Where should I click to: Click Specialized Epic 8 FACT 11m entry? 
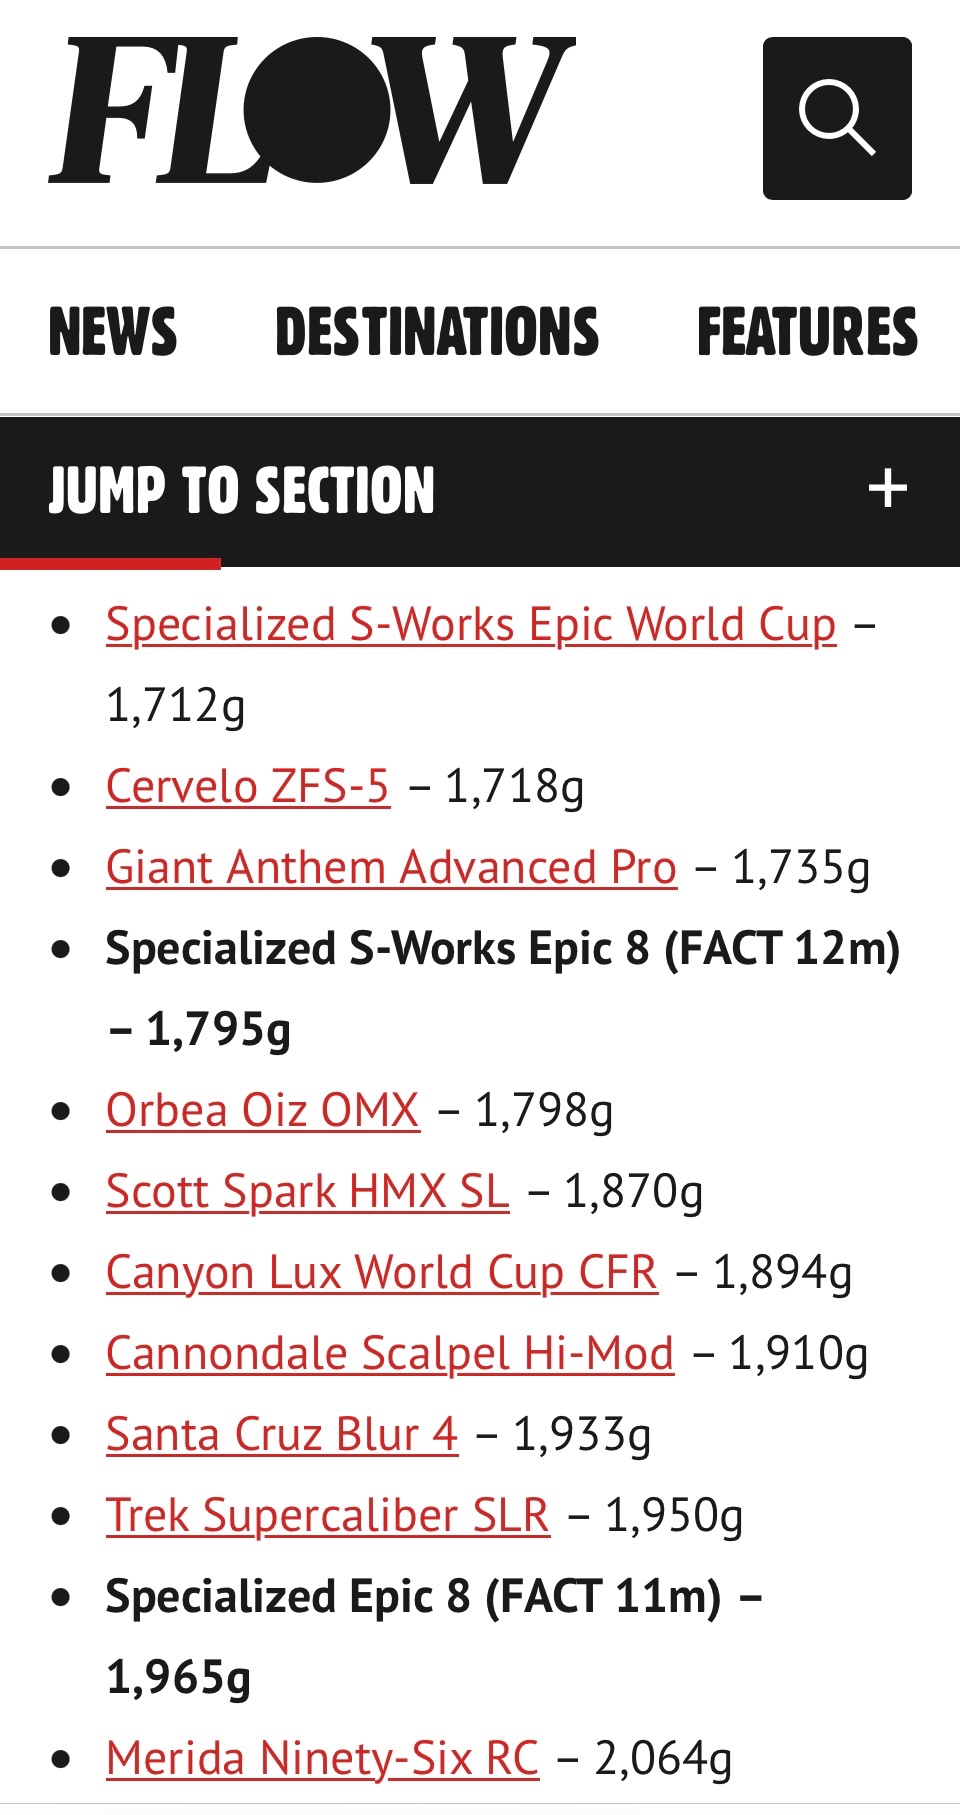413,1597
